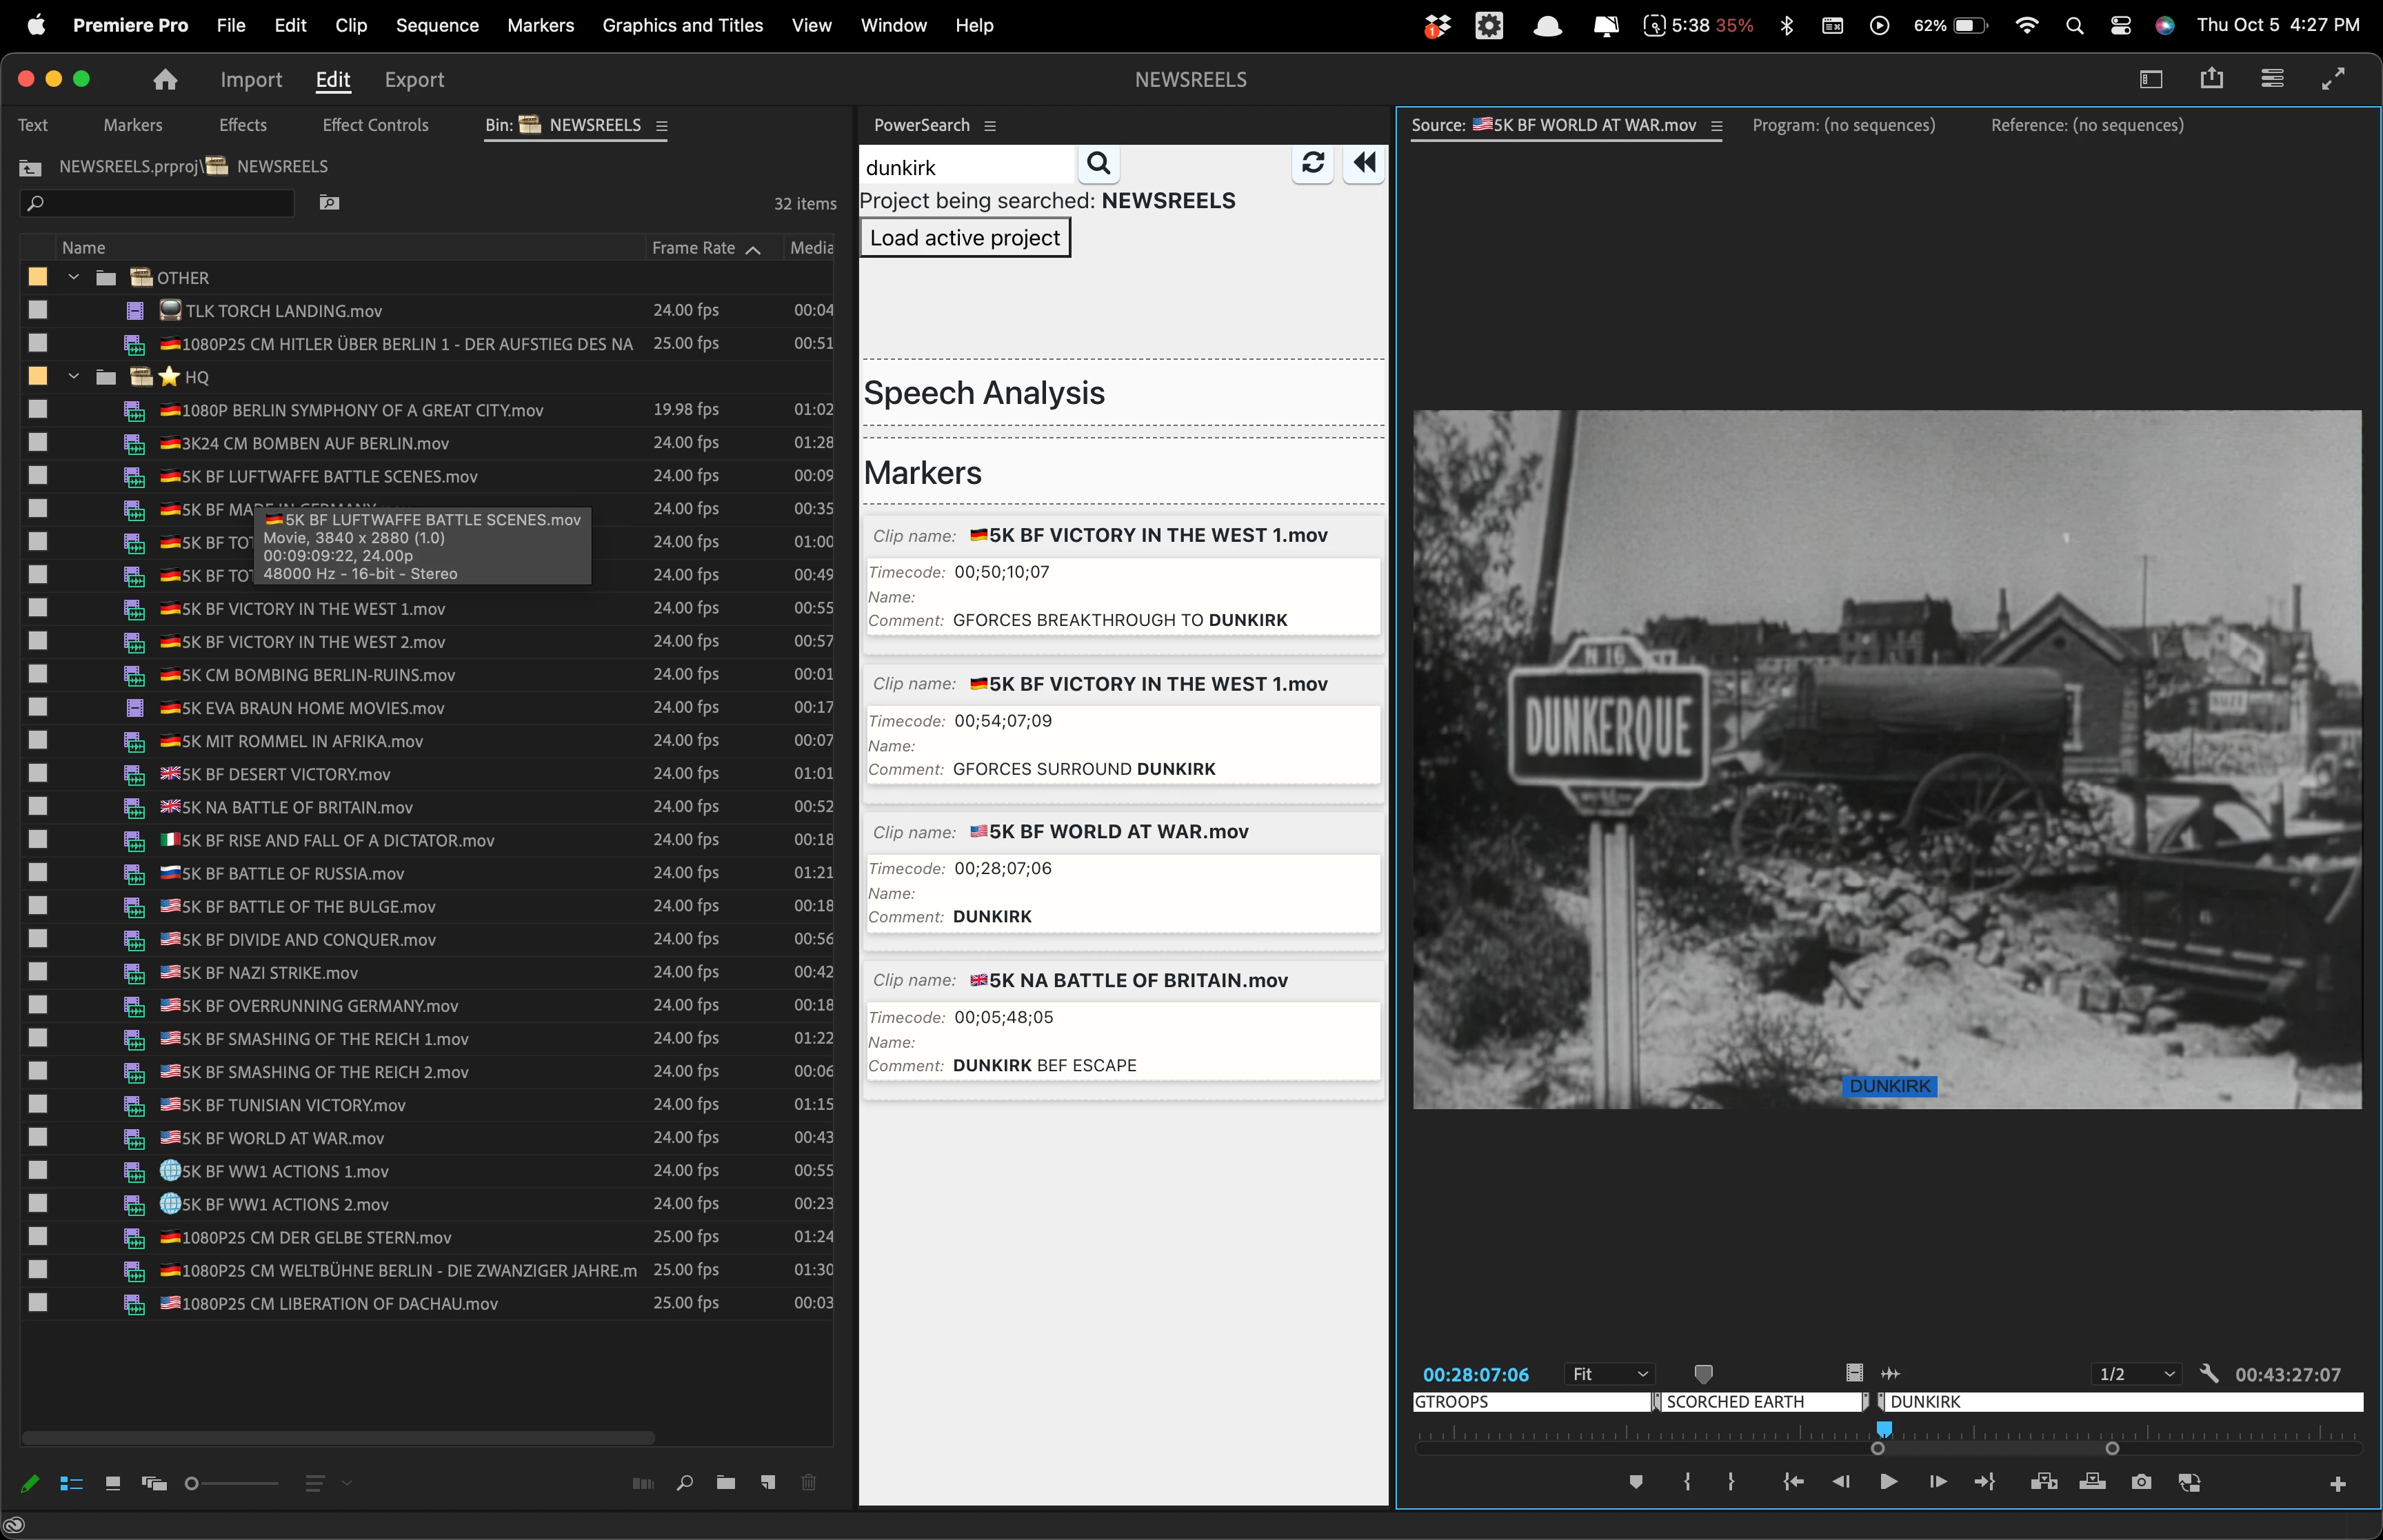Click the Insert edit icon
This screenshot has height=1540, width=2383.
point(2043,1482)
